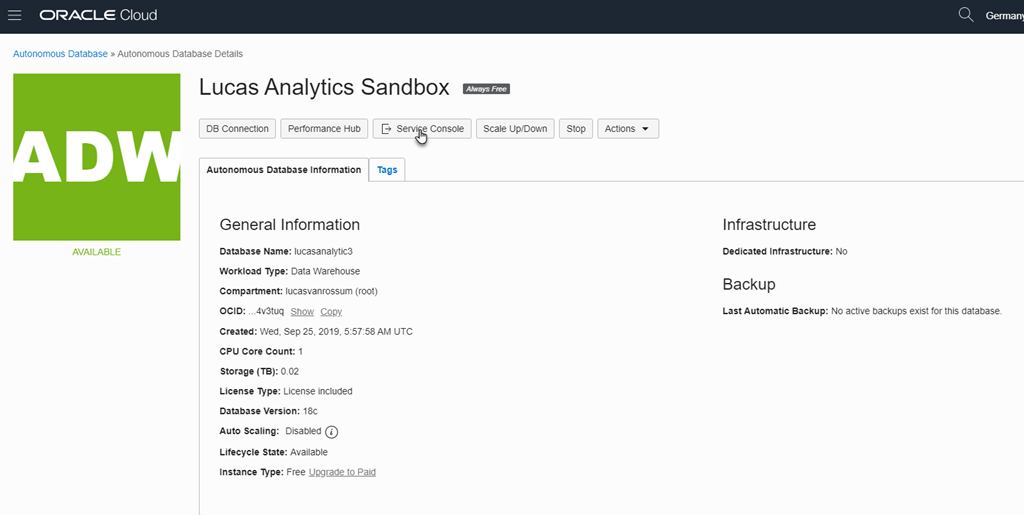Viewport: 1024px width, 515px height.
Task: Open the hamburger navigation menu
Action: [x=15, y=15]
